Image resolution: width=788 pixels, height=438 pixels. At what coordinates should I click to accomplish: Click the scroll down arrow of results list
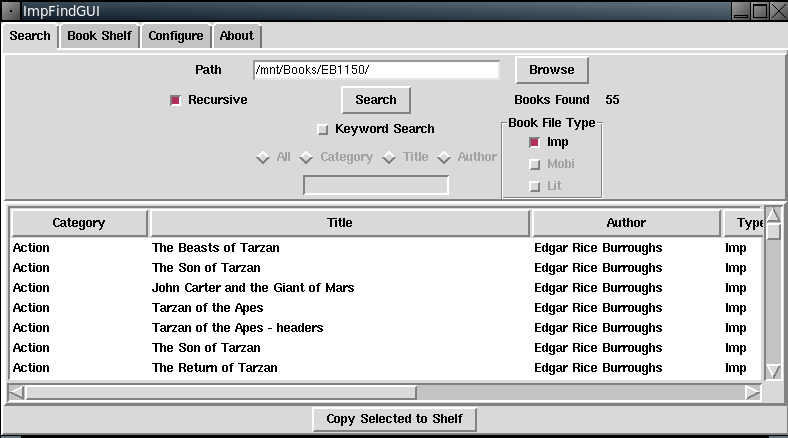(773, 371)
